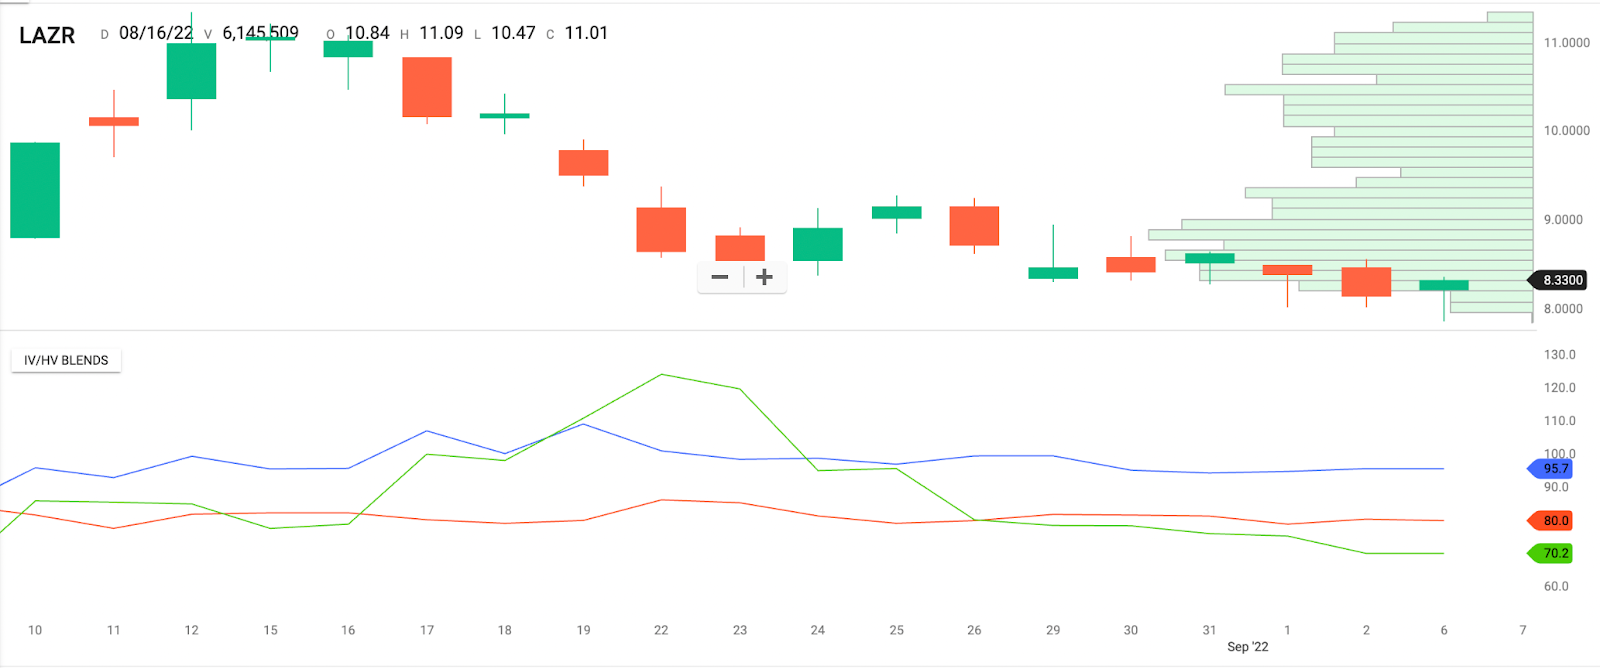Select the date 24 axis tick
1600x668 pixels.
pos(818,630)
